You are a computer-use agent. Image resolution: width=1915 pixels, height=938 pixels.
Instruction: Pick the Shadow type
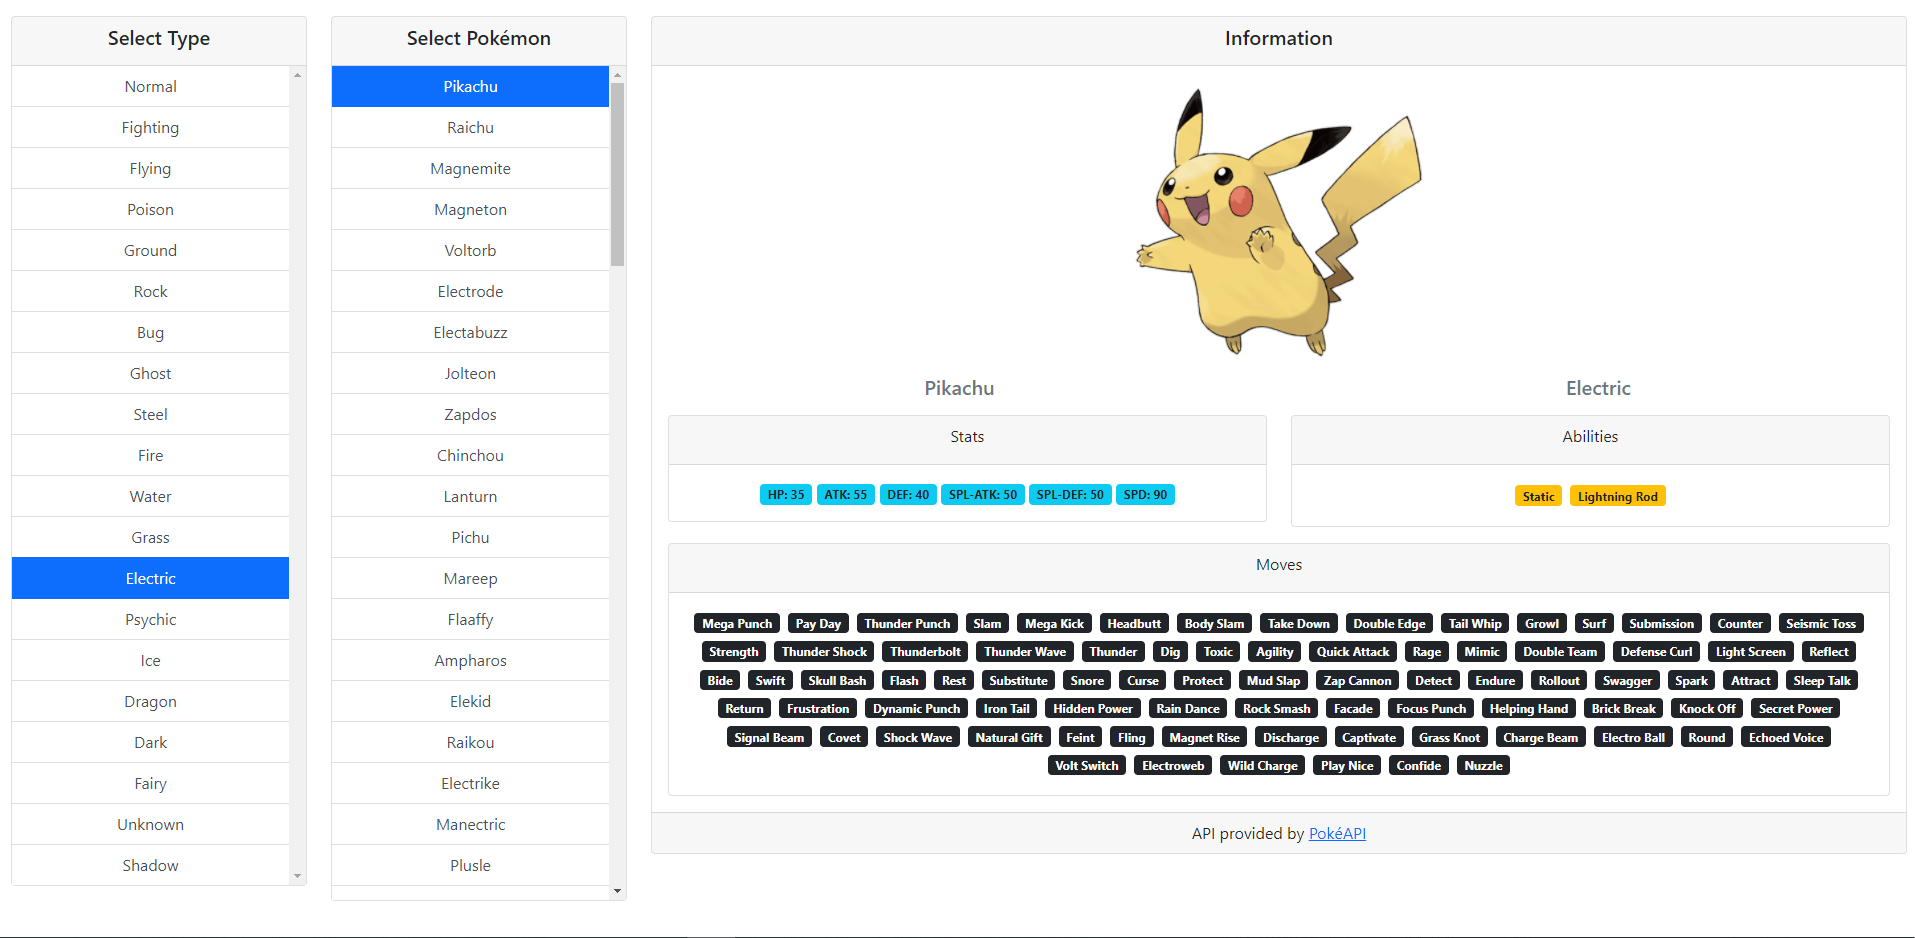pos(150,865)
